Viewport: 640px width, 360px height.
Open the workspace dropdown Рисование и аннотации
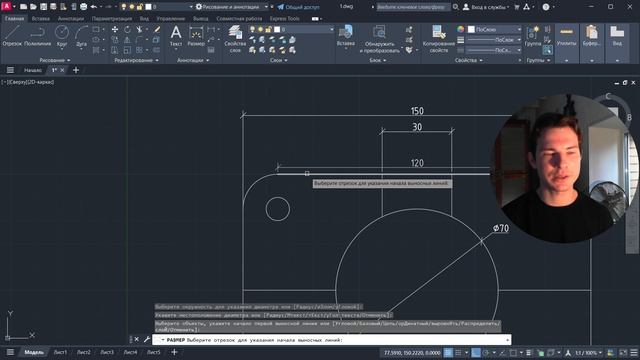click(x=232, y=7)
